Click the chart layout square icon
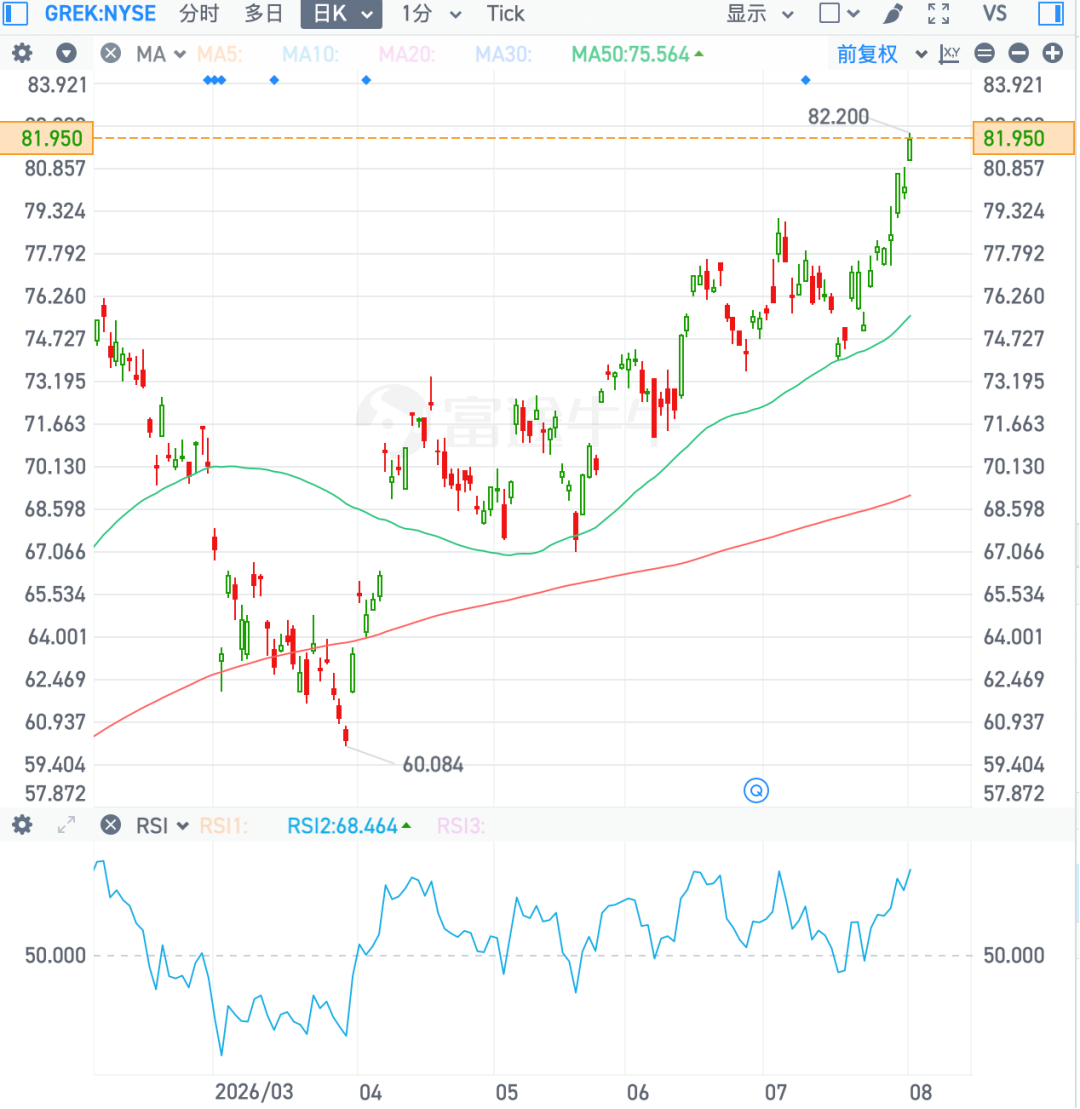Viewport: 1080px width, 1109px height. point(829,13)
